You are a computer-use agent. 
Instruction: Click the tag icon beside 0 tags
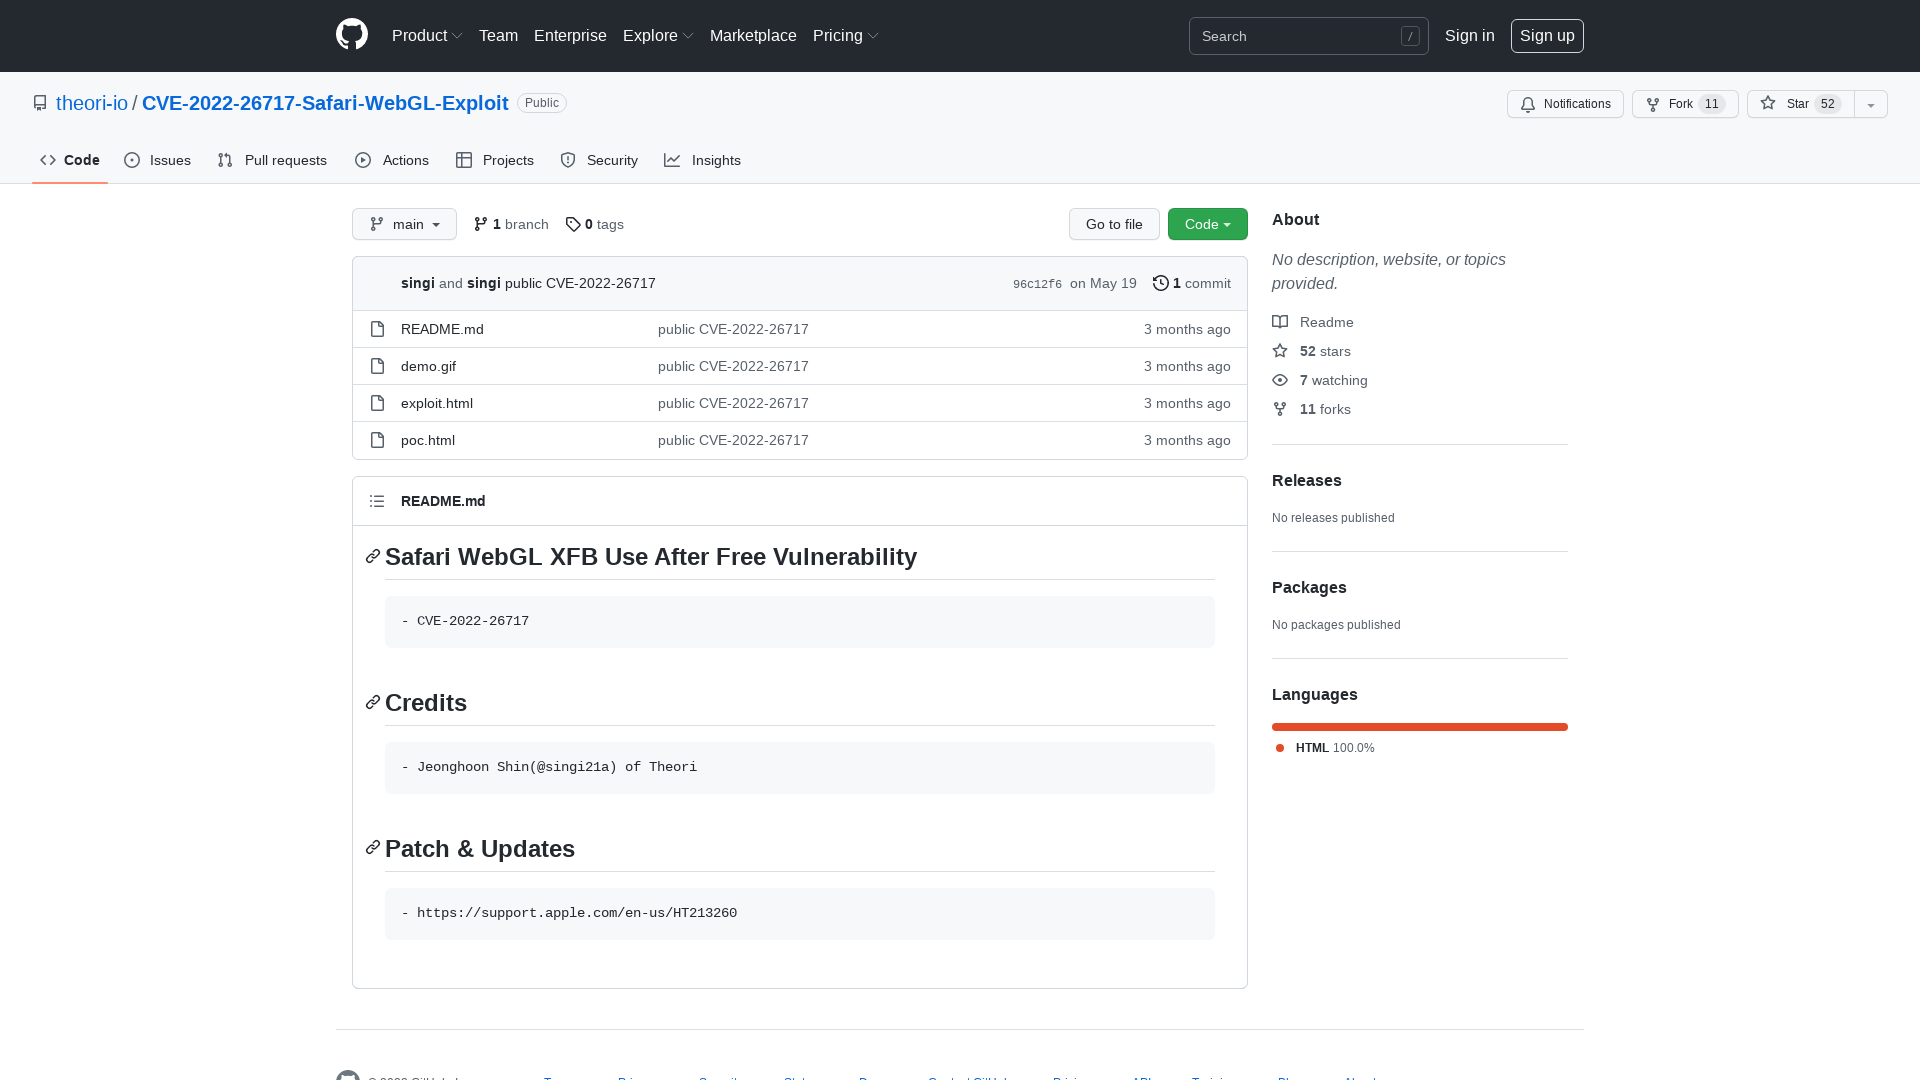click(573, 224)
